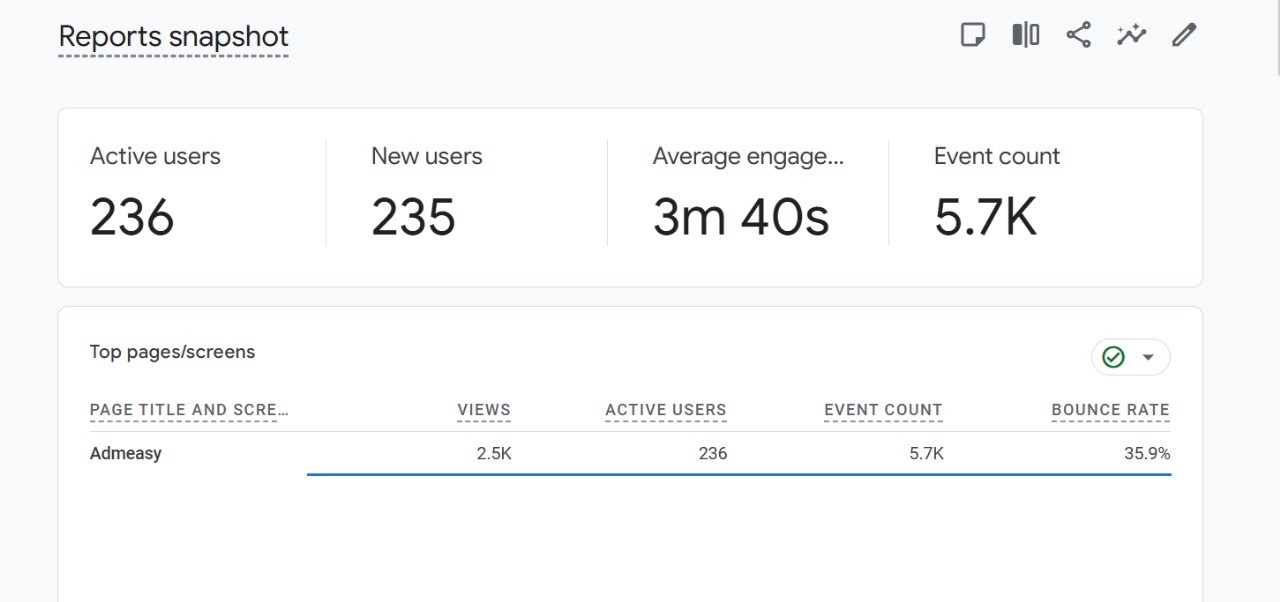Select the Average engagement metric card
The image size is (1280, 602).
747,195
